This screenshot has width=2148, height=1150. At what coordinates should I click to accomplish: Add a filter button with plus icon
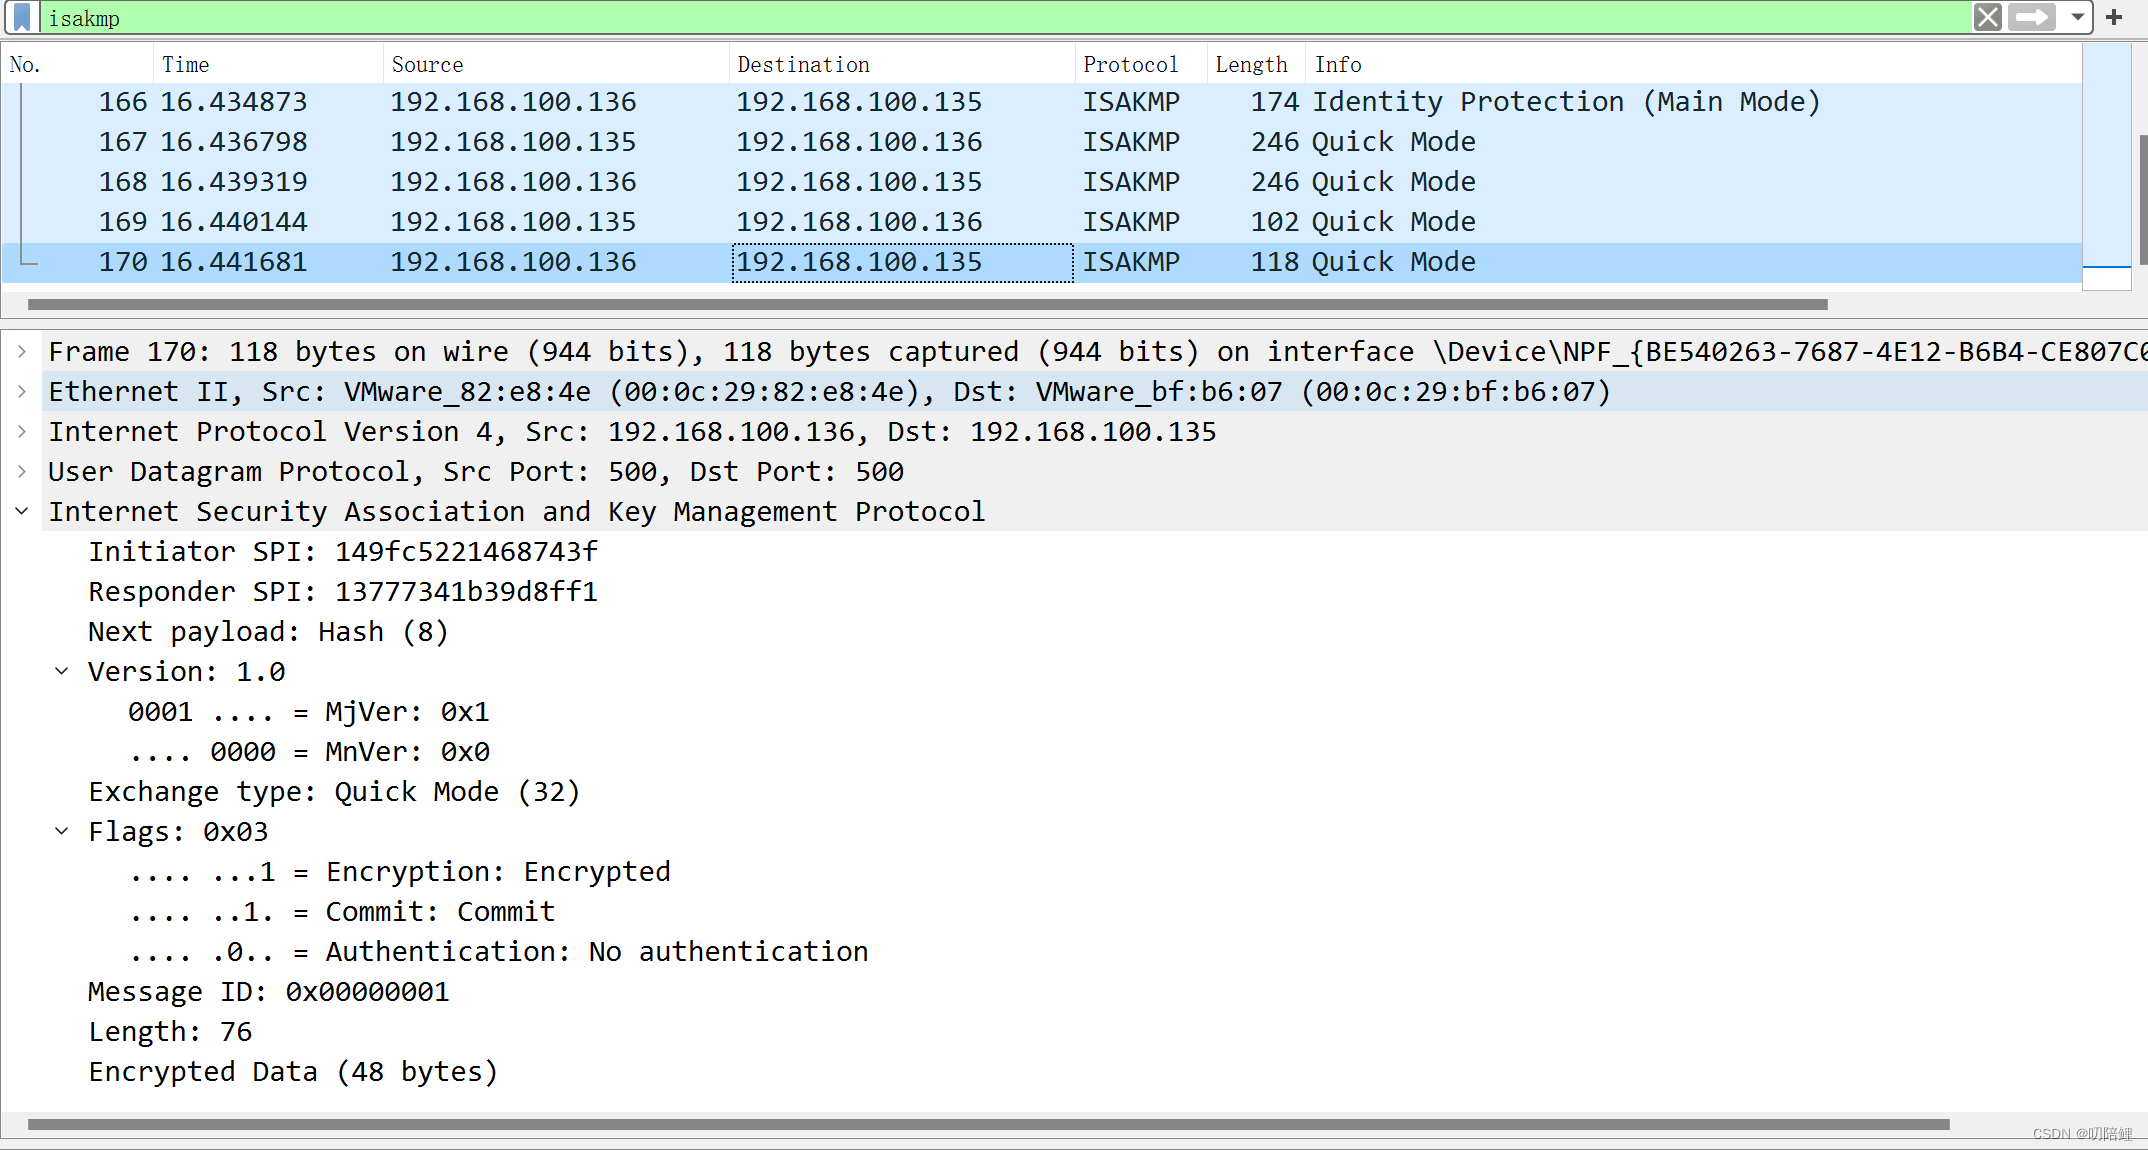point(2114,17)
